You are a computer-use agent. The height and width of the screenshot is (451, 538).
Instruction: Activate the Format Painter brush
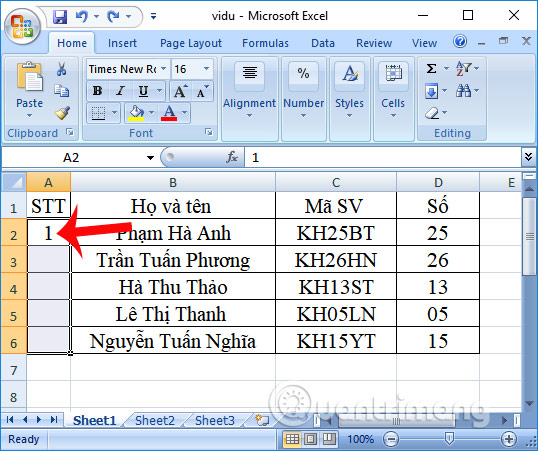click(62, 113)
